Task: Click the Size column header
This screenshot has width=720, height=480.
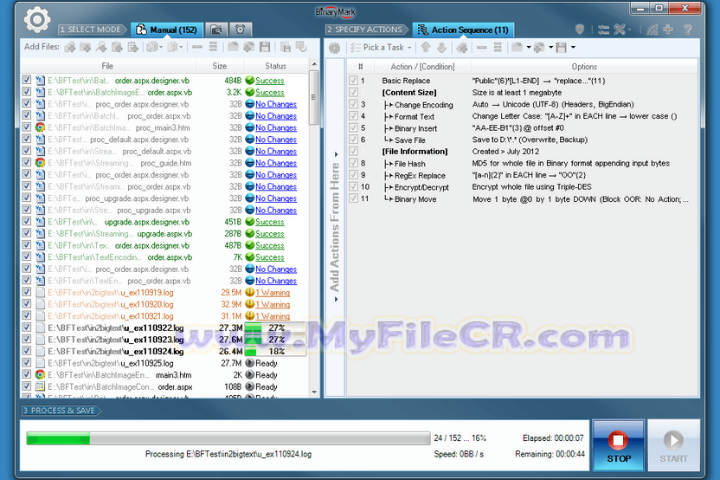Action: [219, 66]
